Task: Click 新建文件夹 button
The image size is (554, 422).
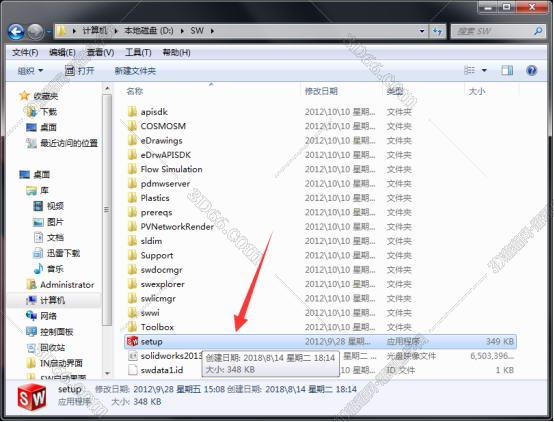Action: pyautogui.click(x=135, y=71)
